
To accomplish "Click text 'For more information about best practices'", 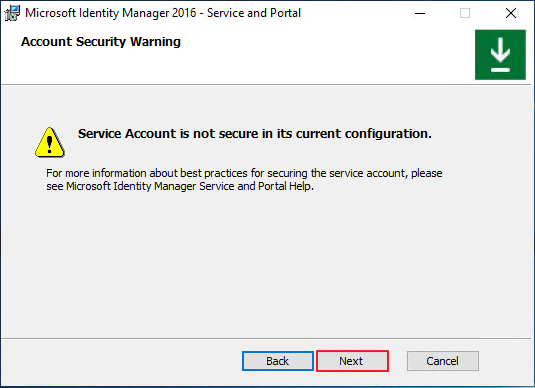I will pos(147,173).
